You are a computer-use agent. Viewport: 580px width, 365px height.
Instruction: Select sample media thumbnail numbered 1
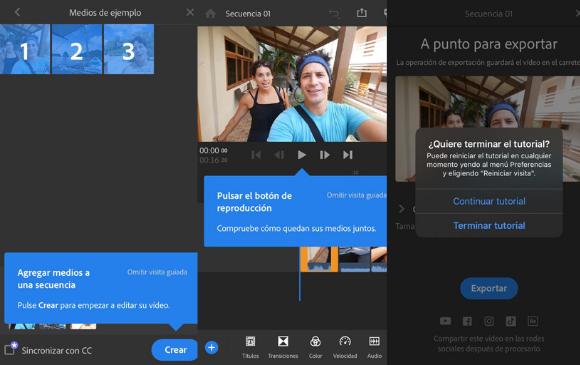[25, 49]
